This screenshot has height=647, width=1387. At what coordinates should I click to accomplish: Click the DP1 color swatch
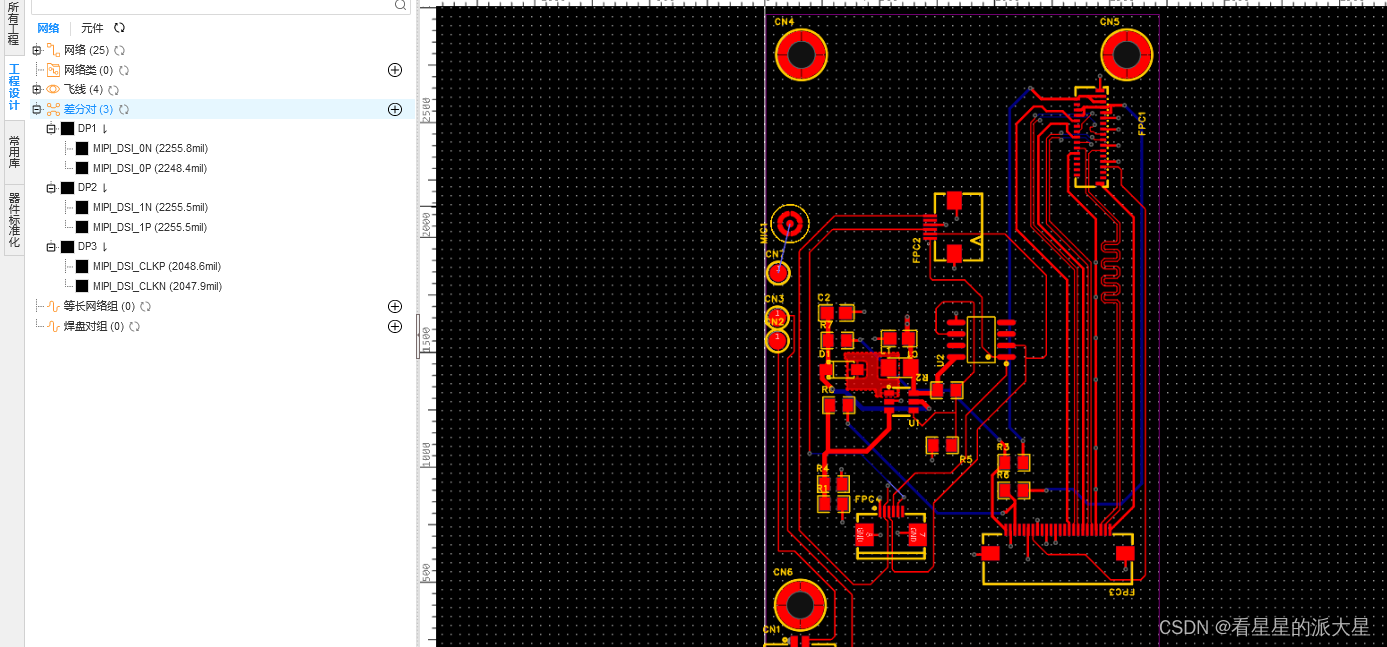(67, 129)
